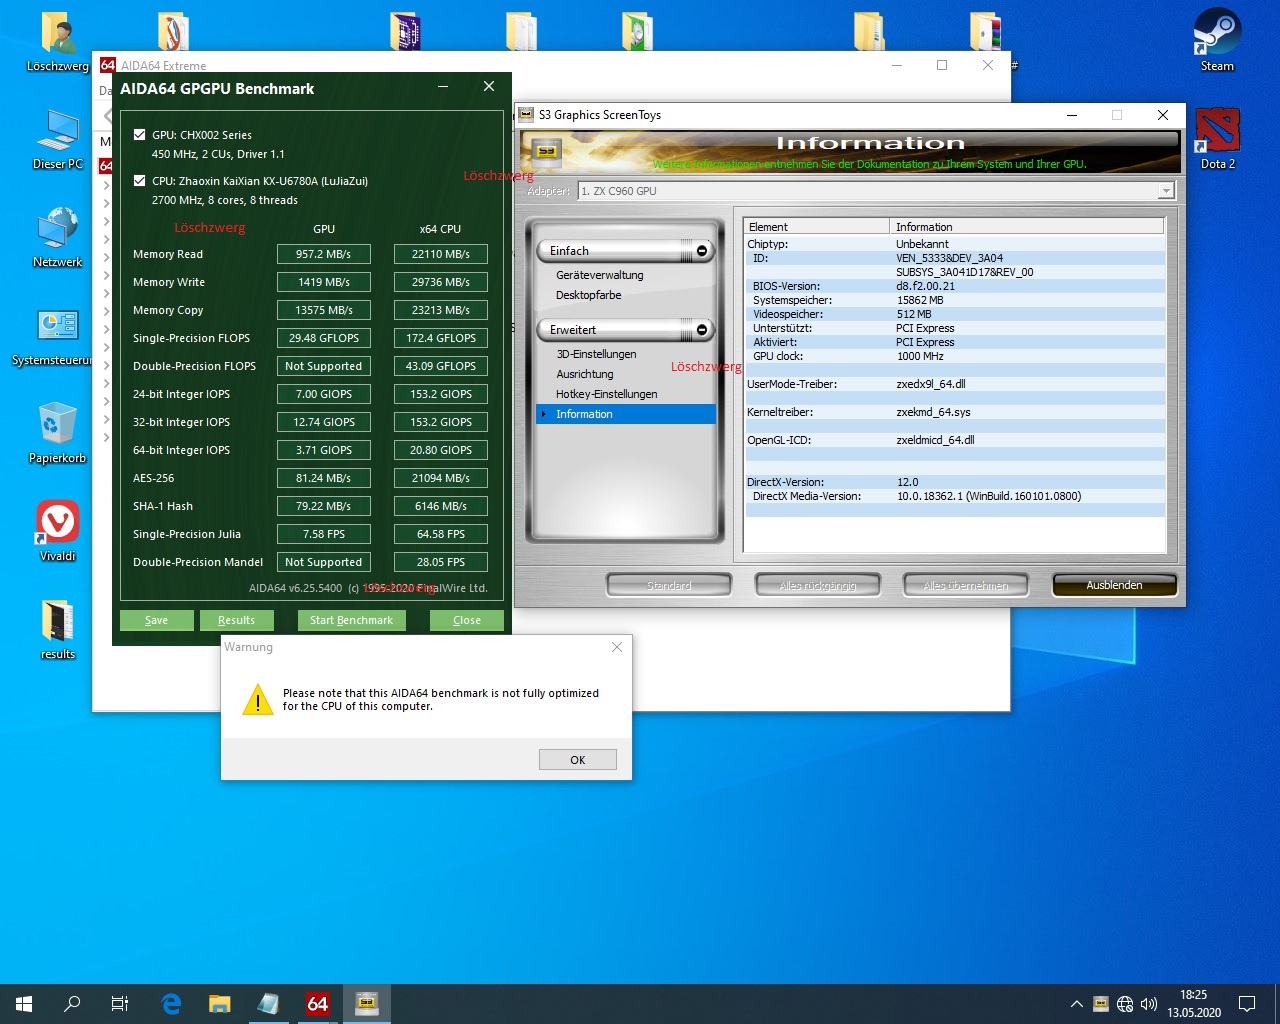Click the S3 tray icon
1280x1024 pixels.
tap(1101, 1004)
